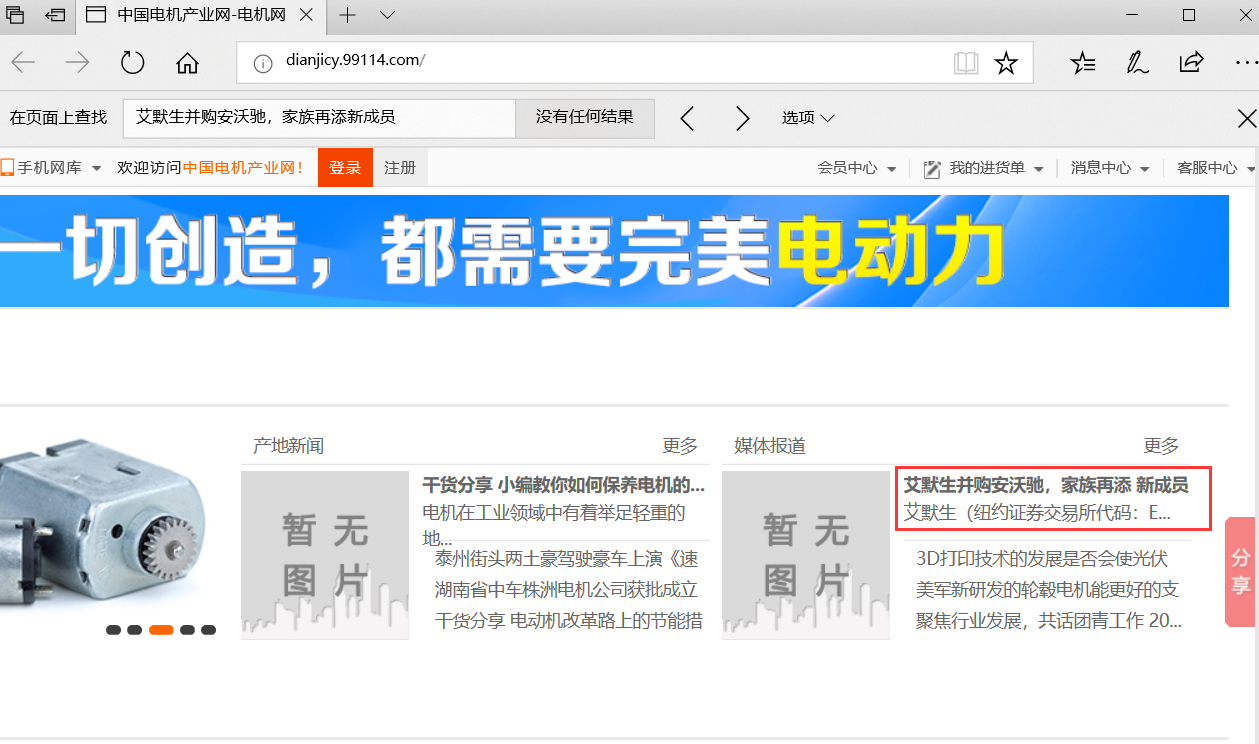Select the first carousel dot
This screenshot has height=744, width=1259.
113,630
